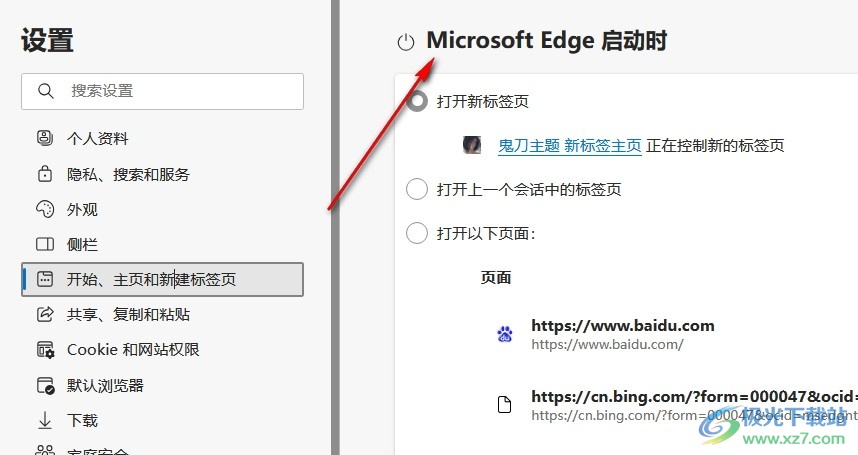Click the power icon beside Microsoft Edge 启动时
Image resolution: width=858 pixels, height=455 pixels.
pyautogui.click(x=405, y=42)
